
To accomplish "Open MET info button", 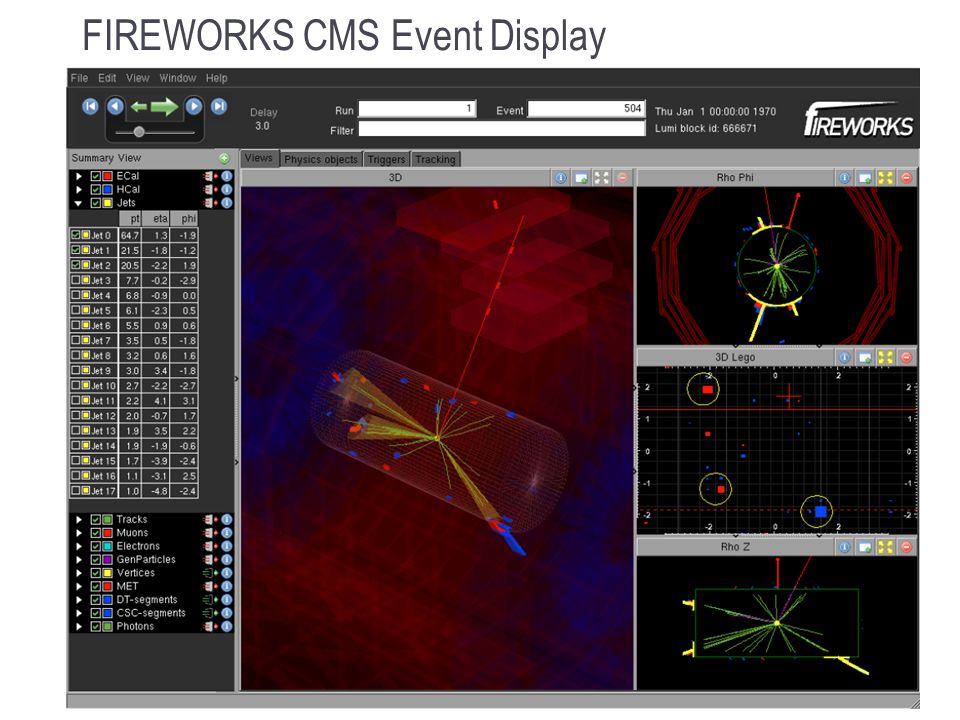I will [x=227, y=587].
